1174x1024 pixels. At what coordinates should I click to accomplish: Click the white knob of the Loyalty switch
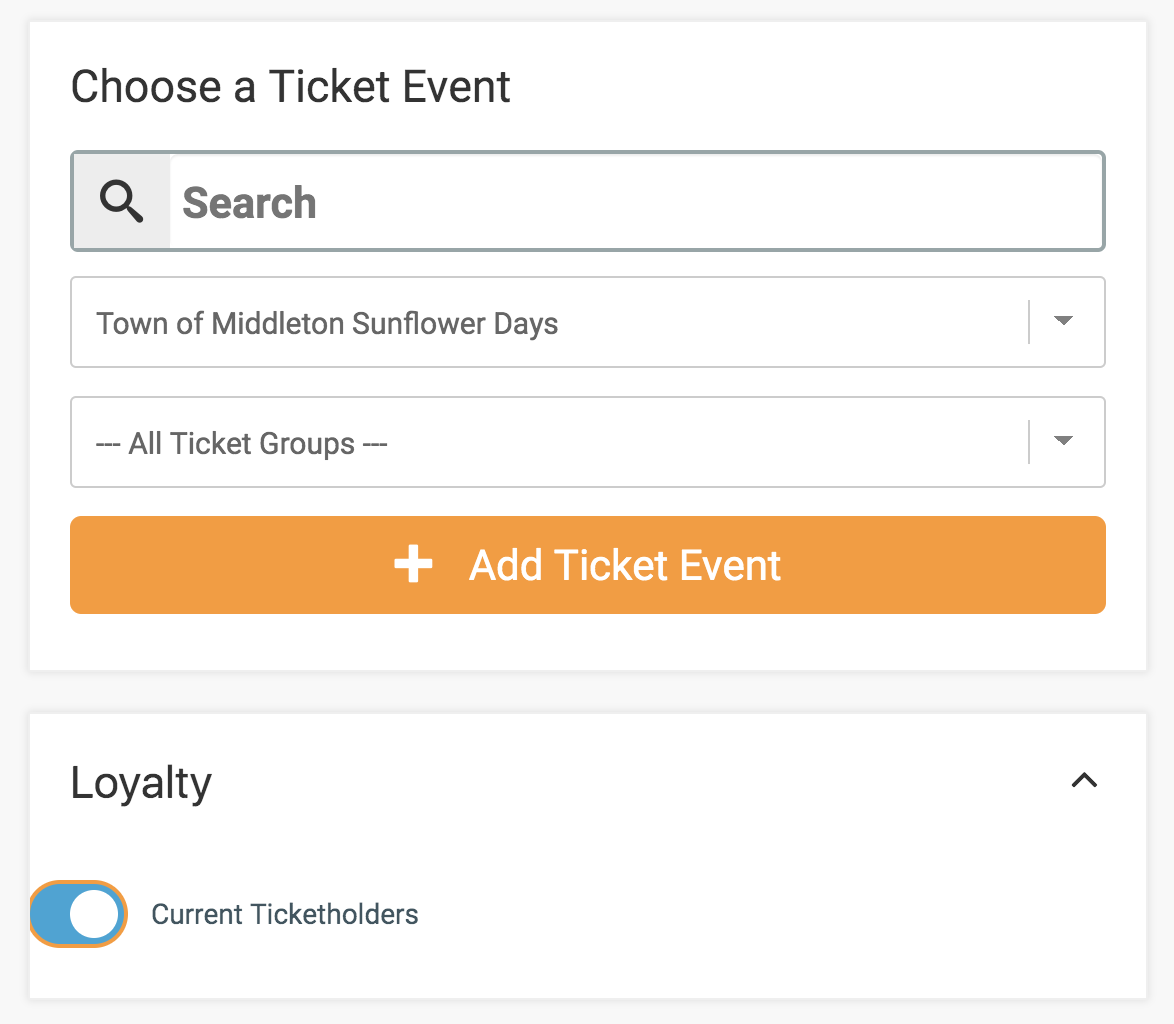(95, 914)
